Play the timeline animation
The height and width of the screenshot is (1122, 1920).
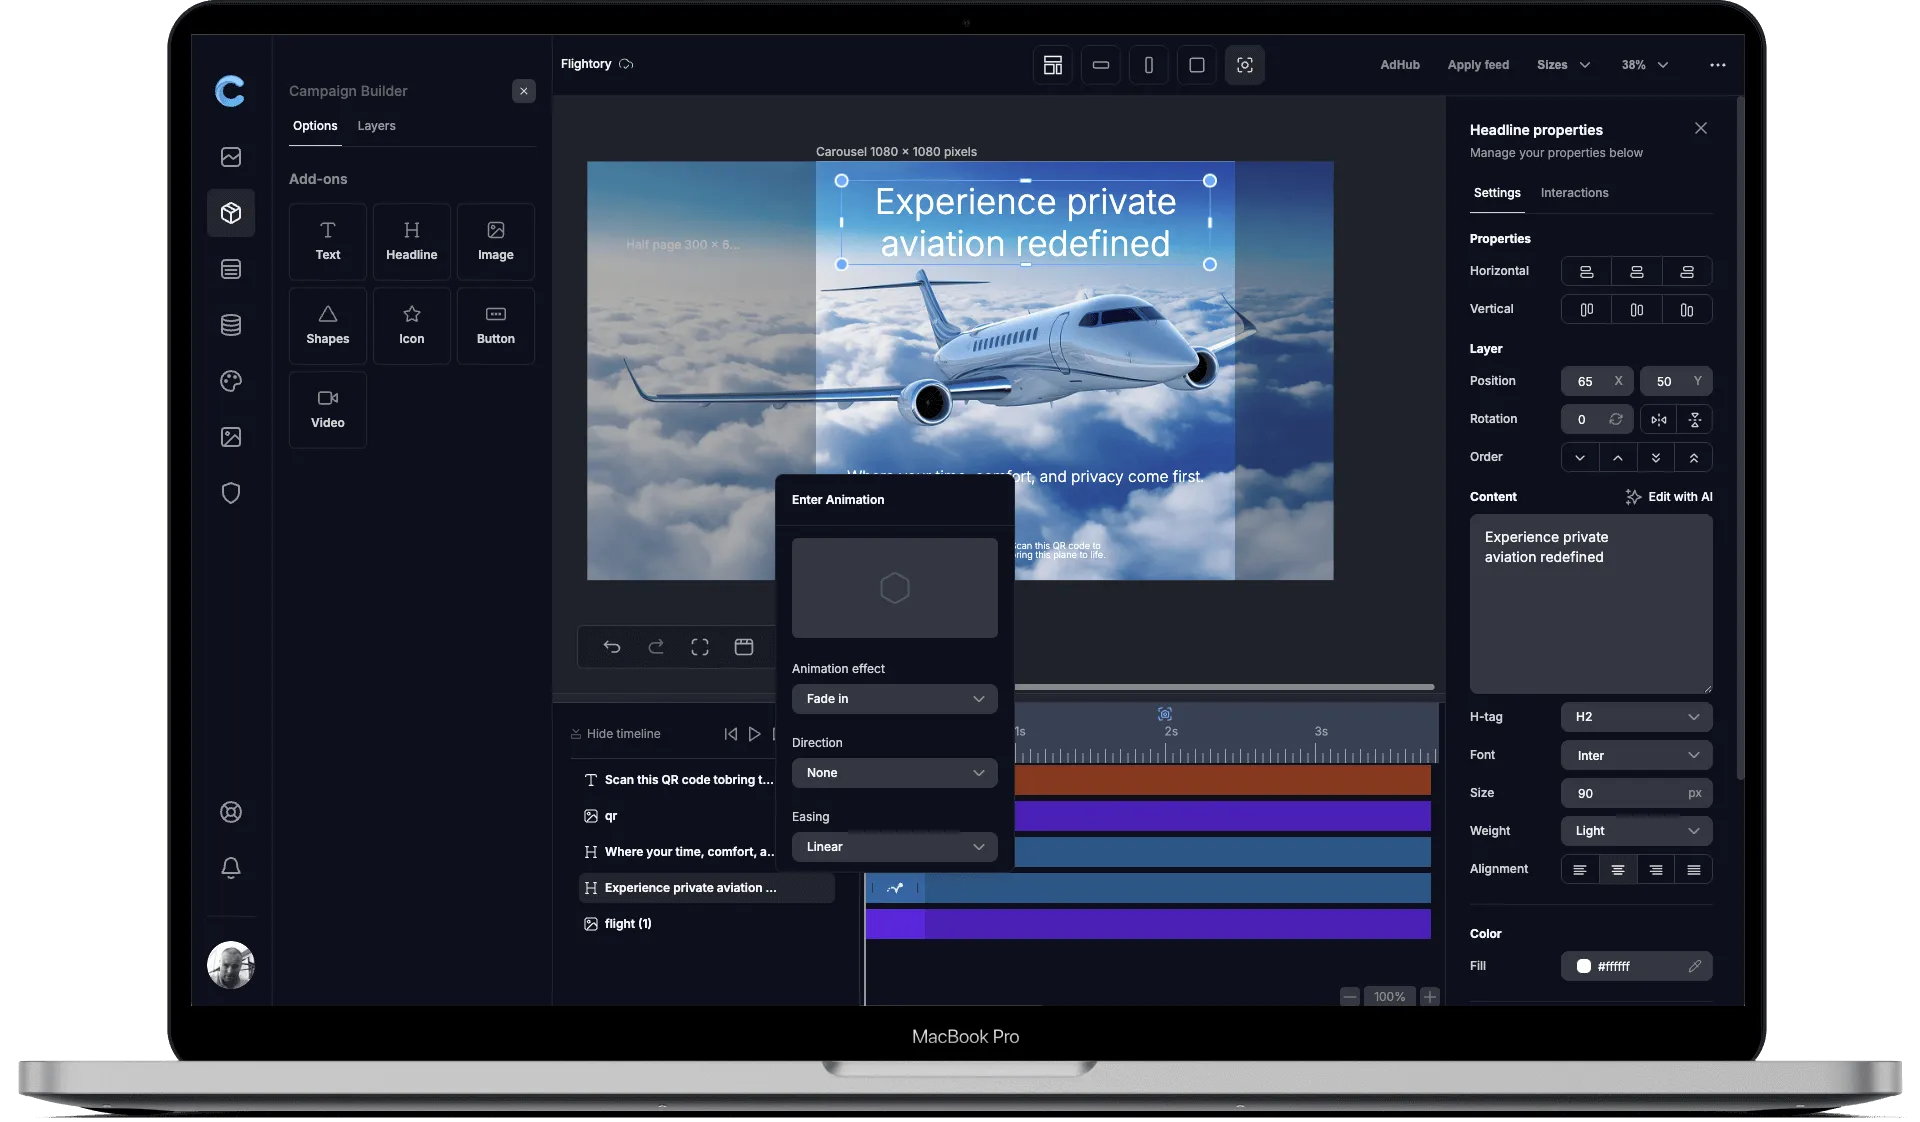(755, 734)
